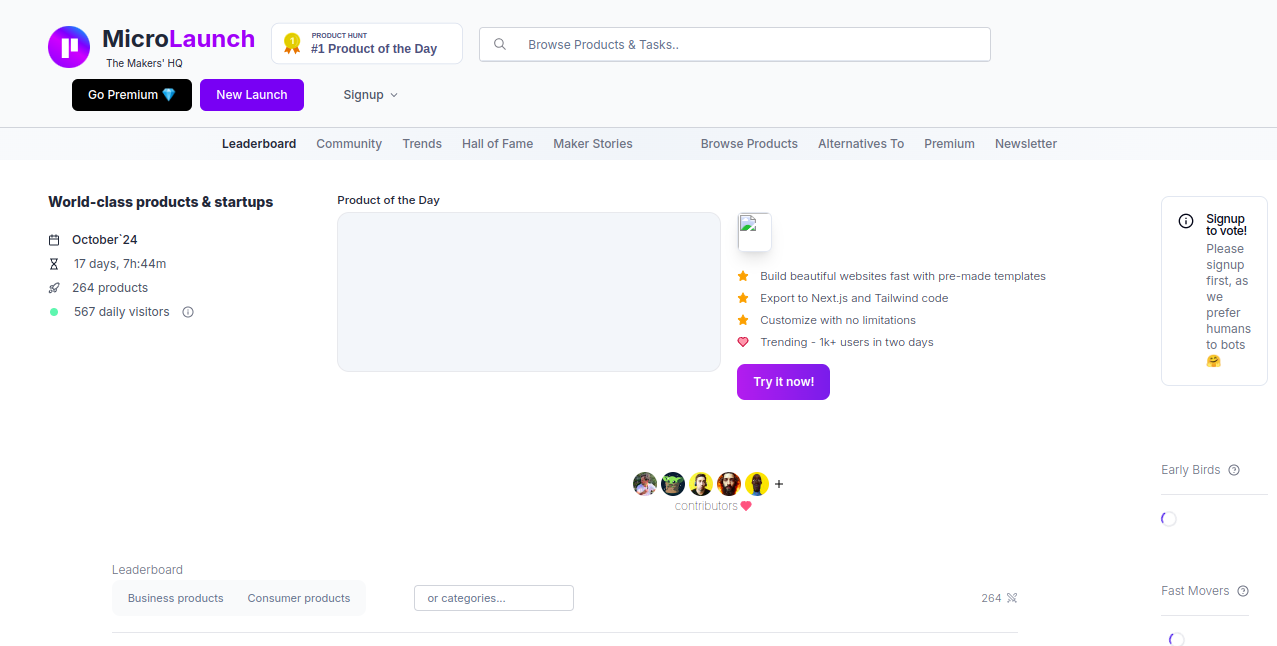Viewport: 1277px width, 646px height.
Task: Click the fourth contributor avatar
Action: click(729, 484)
